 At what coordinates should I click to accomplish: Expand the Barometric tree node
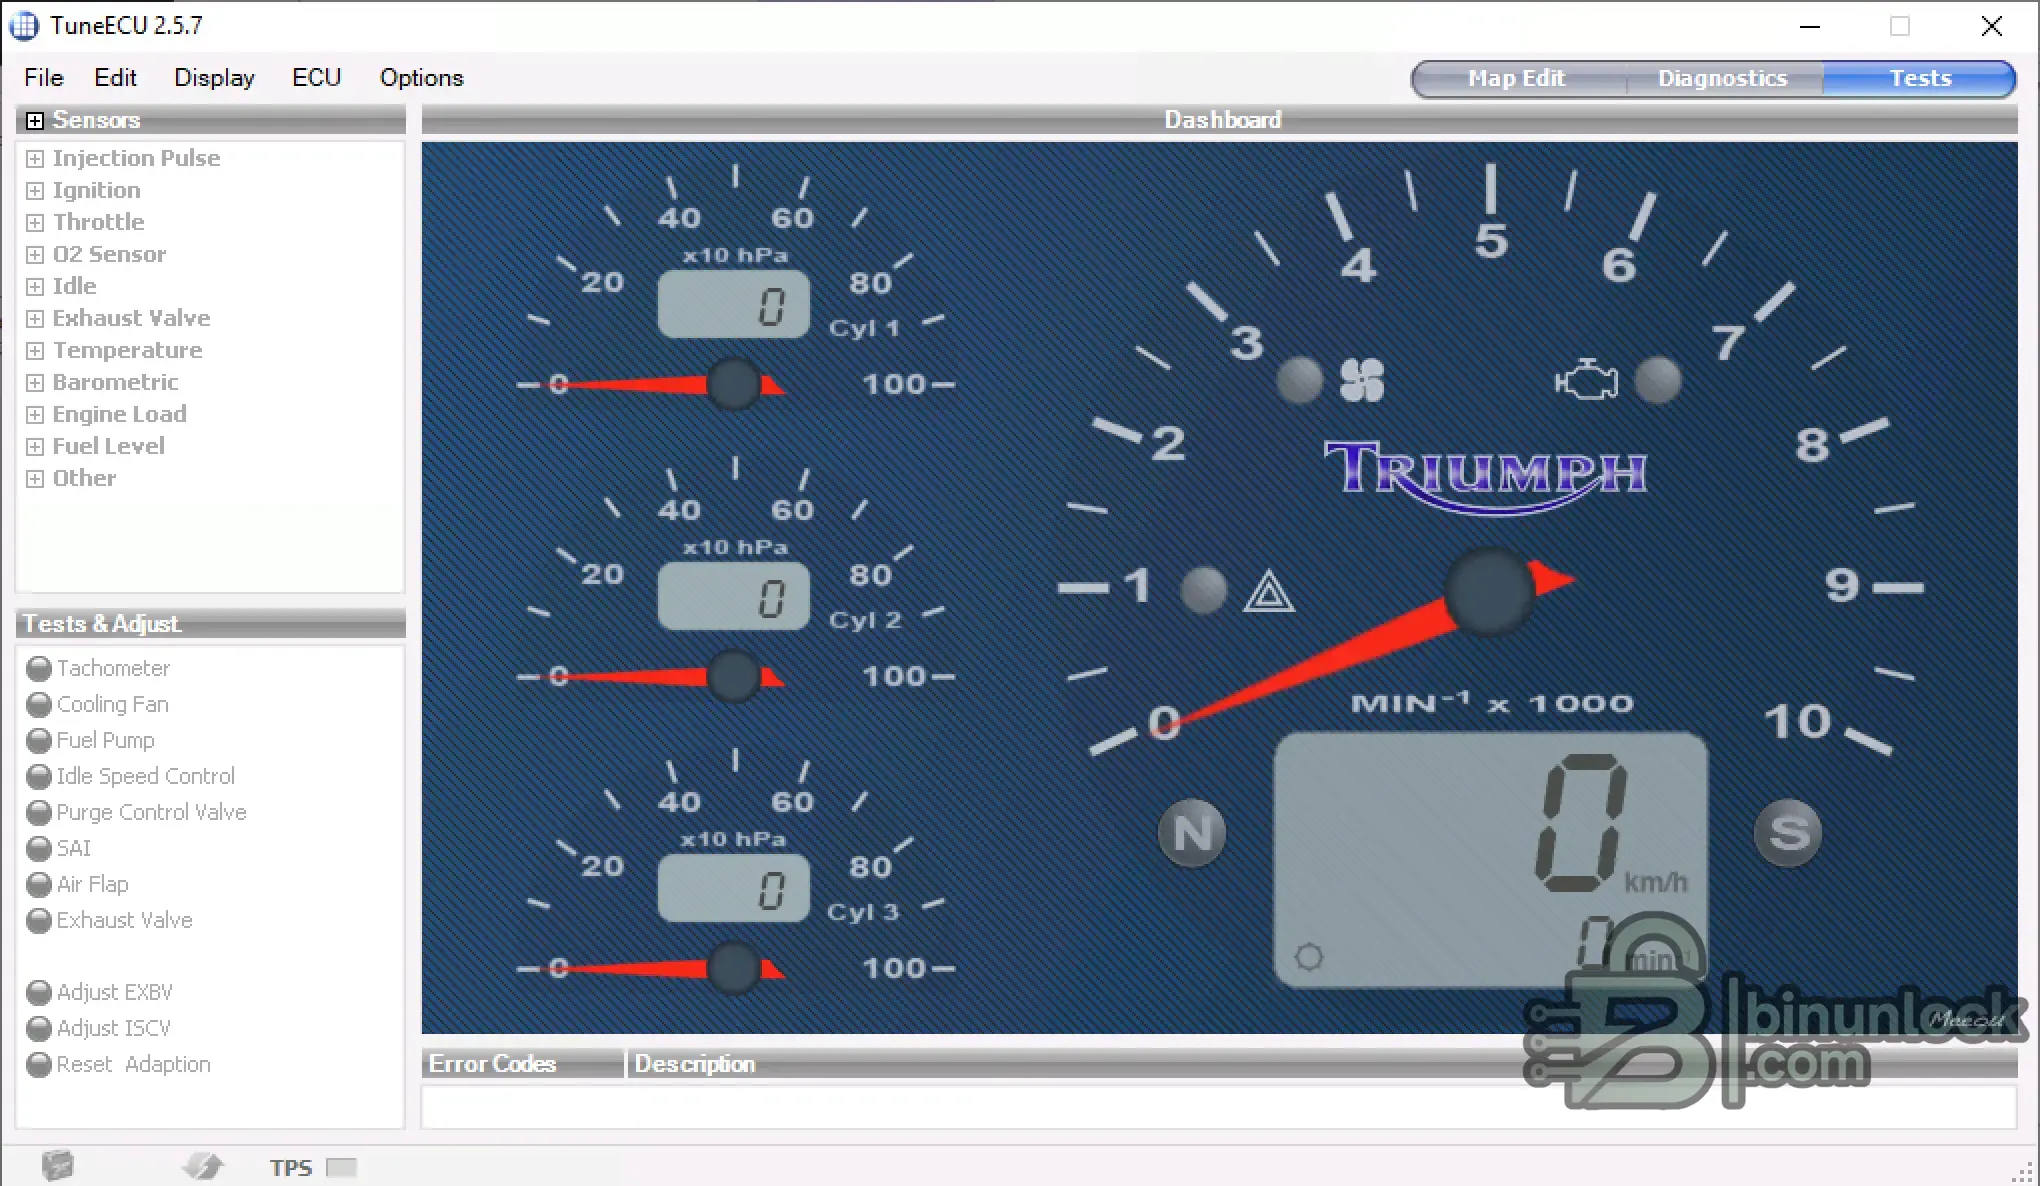point(35,382)
